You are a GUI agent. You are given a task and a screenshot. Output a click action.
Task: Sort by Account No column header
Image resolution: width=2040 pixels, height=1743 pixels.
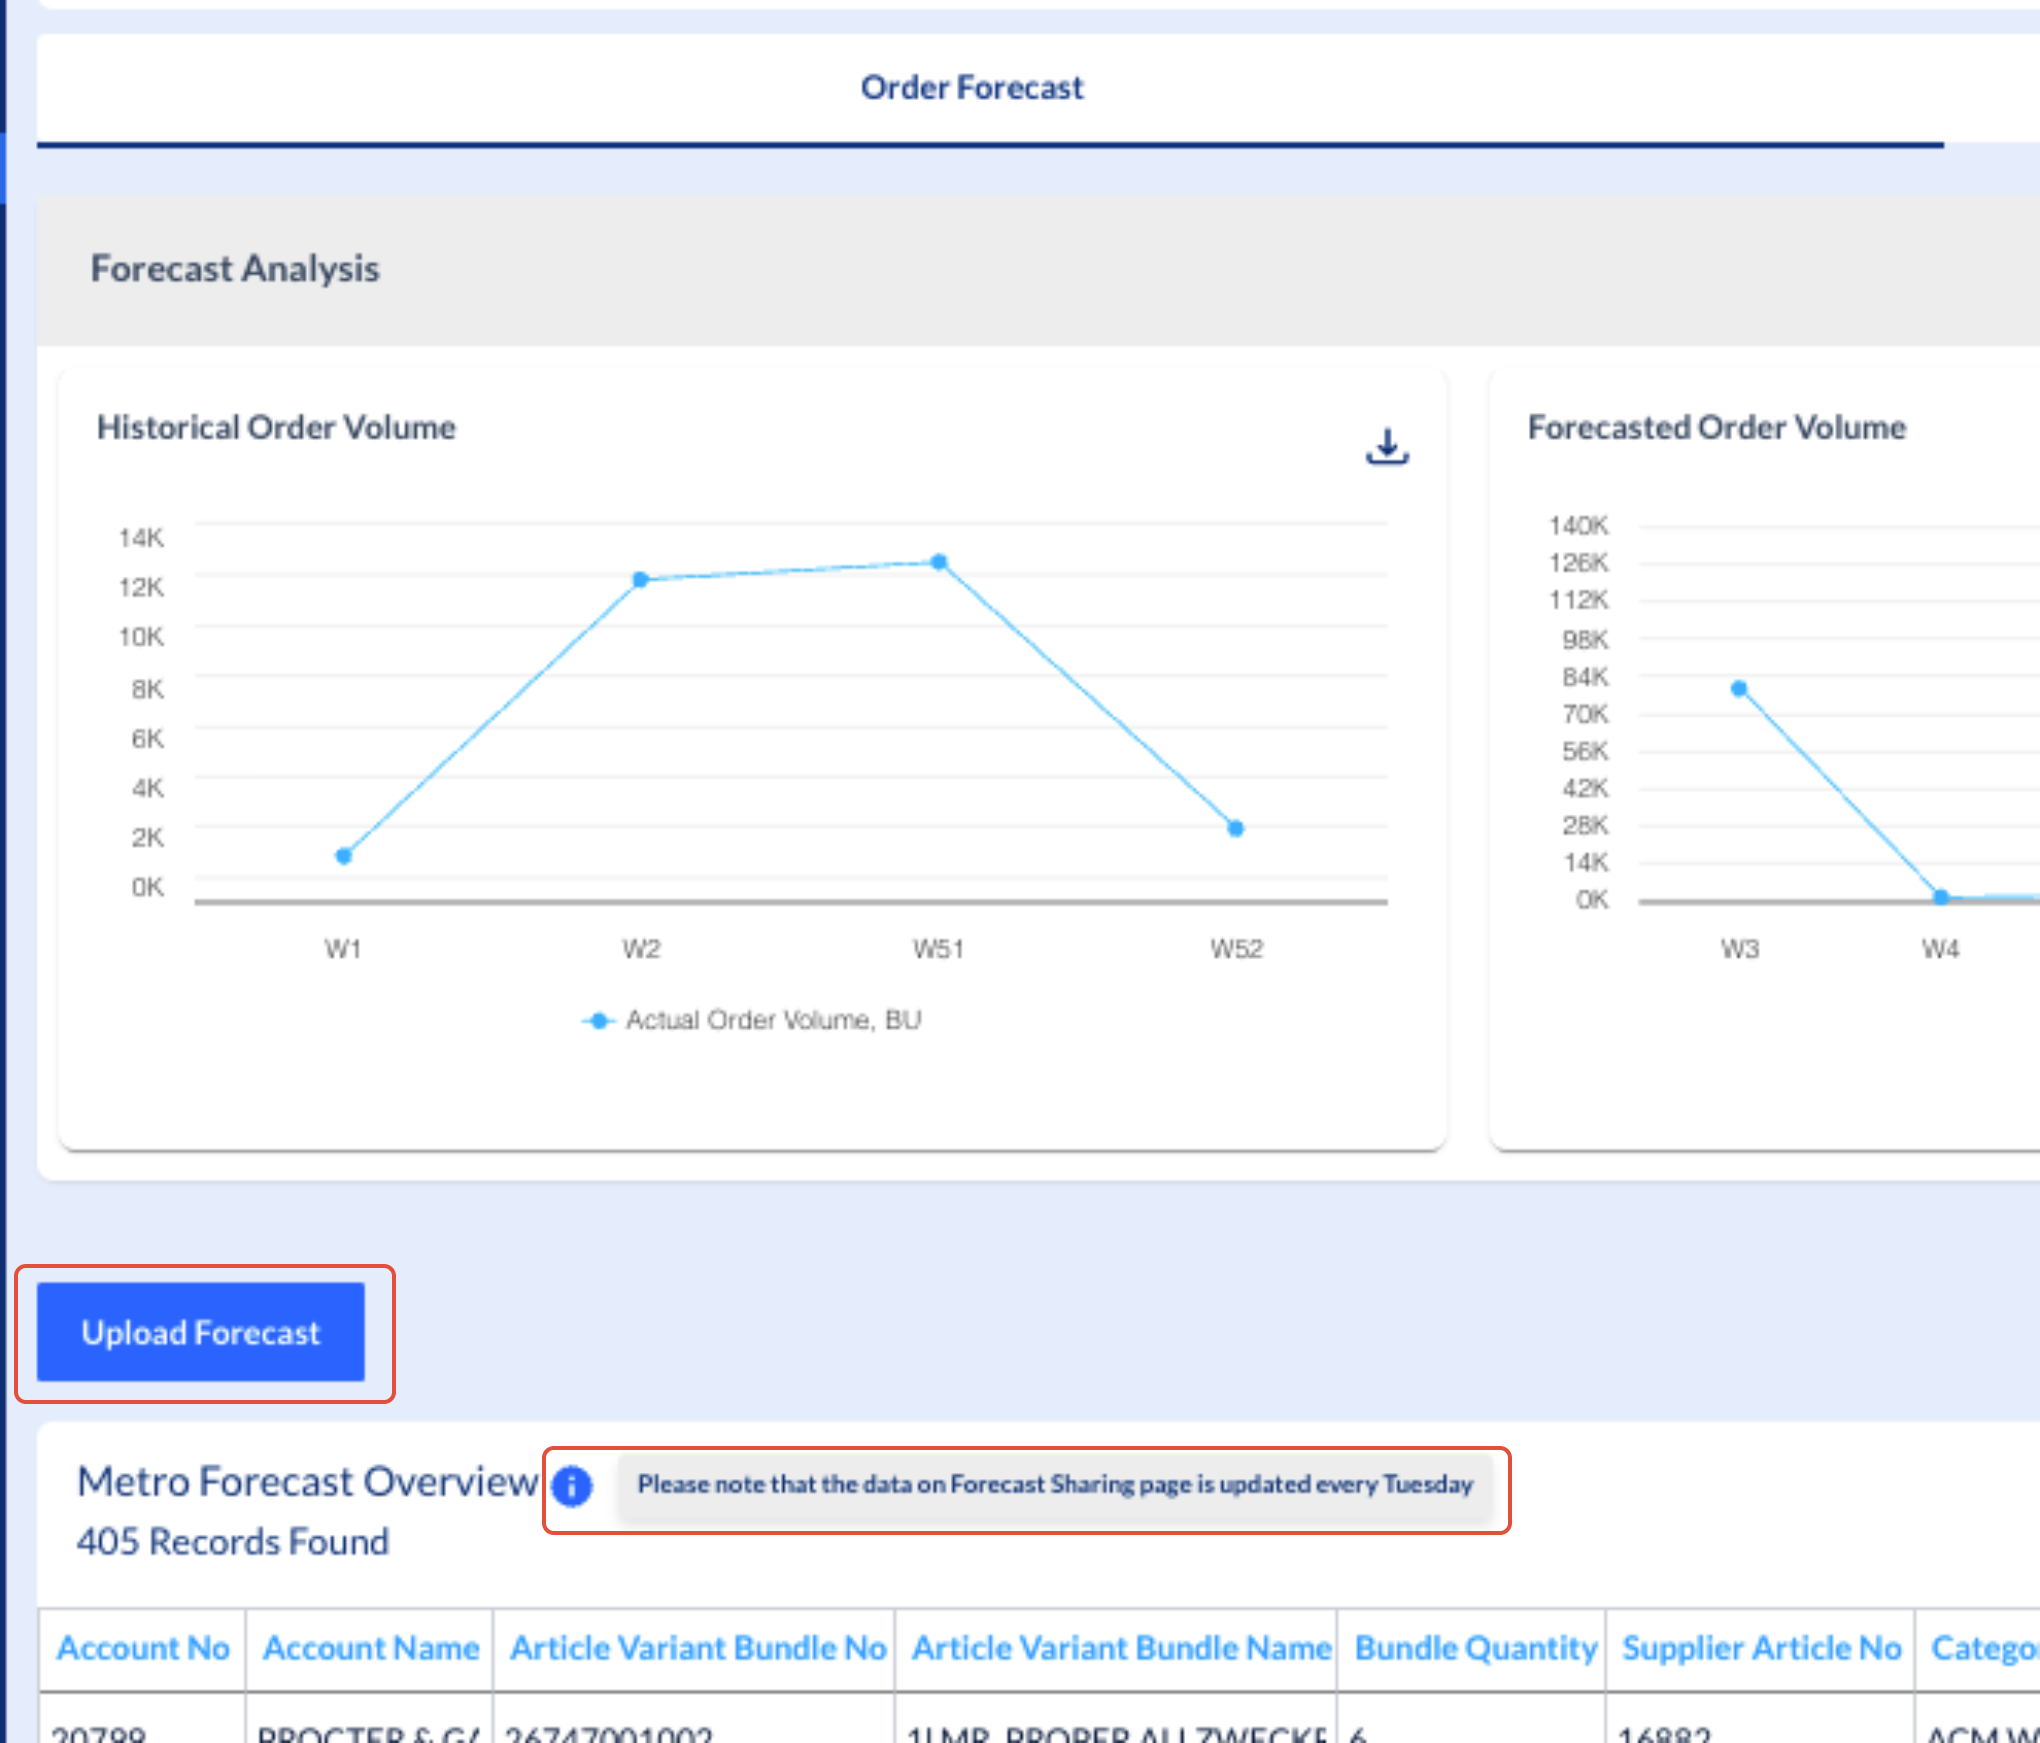coord(143,1647)
